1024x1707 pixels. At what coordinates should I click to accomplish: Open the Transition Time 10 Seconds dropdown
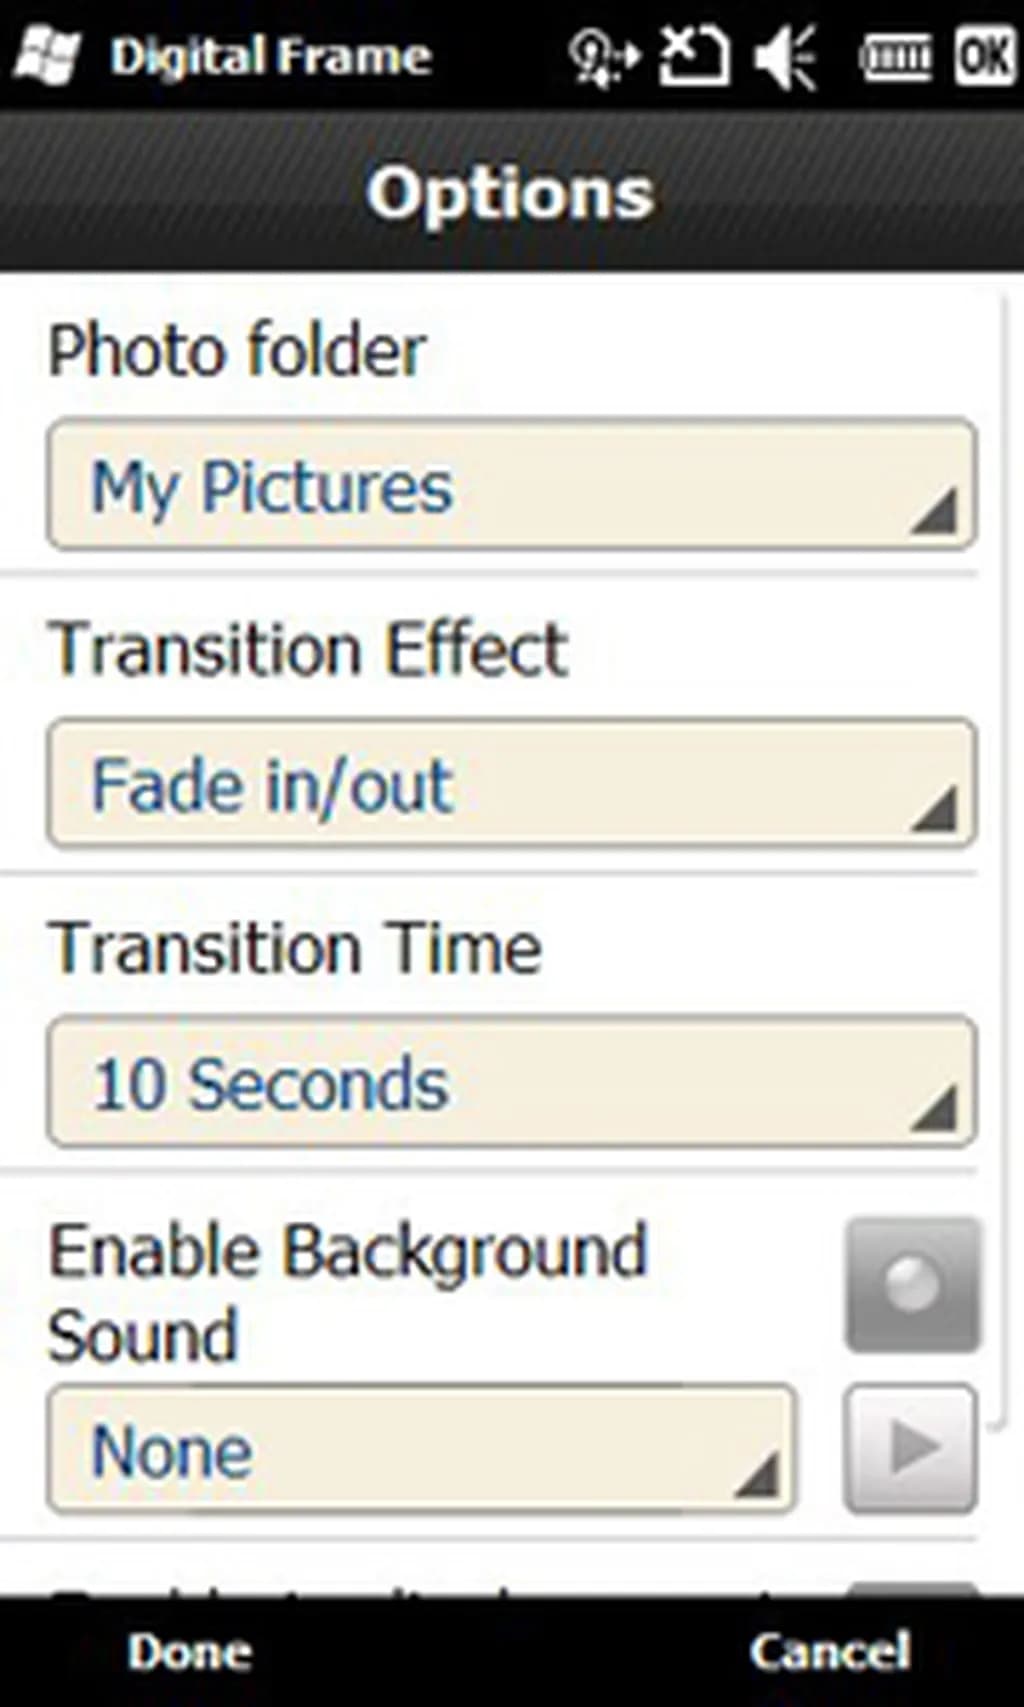pyautogui.click(x=511, y=1082)
